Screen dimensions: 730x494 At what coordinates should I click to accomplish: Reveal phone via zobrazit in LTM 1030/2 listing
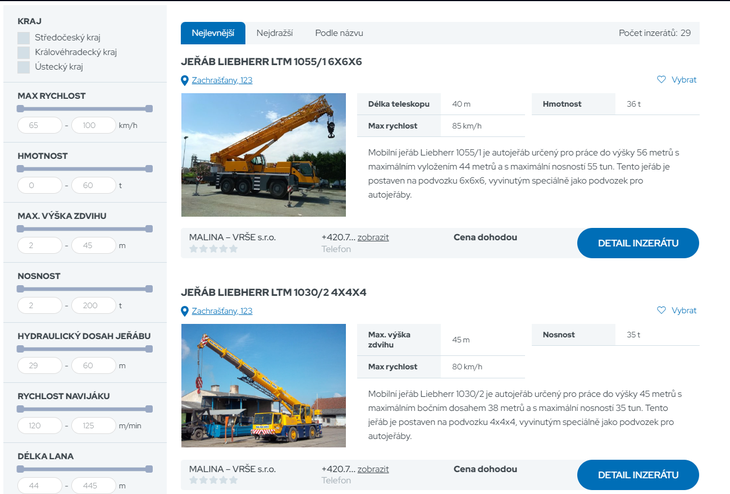point(373,469)
